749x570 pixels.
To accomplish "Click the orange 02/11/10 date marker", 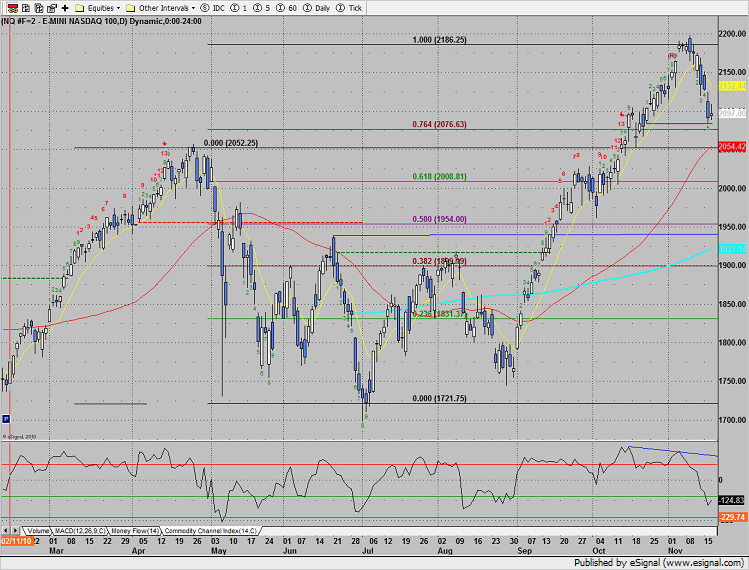I will [16, 541].
